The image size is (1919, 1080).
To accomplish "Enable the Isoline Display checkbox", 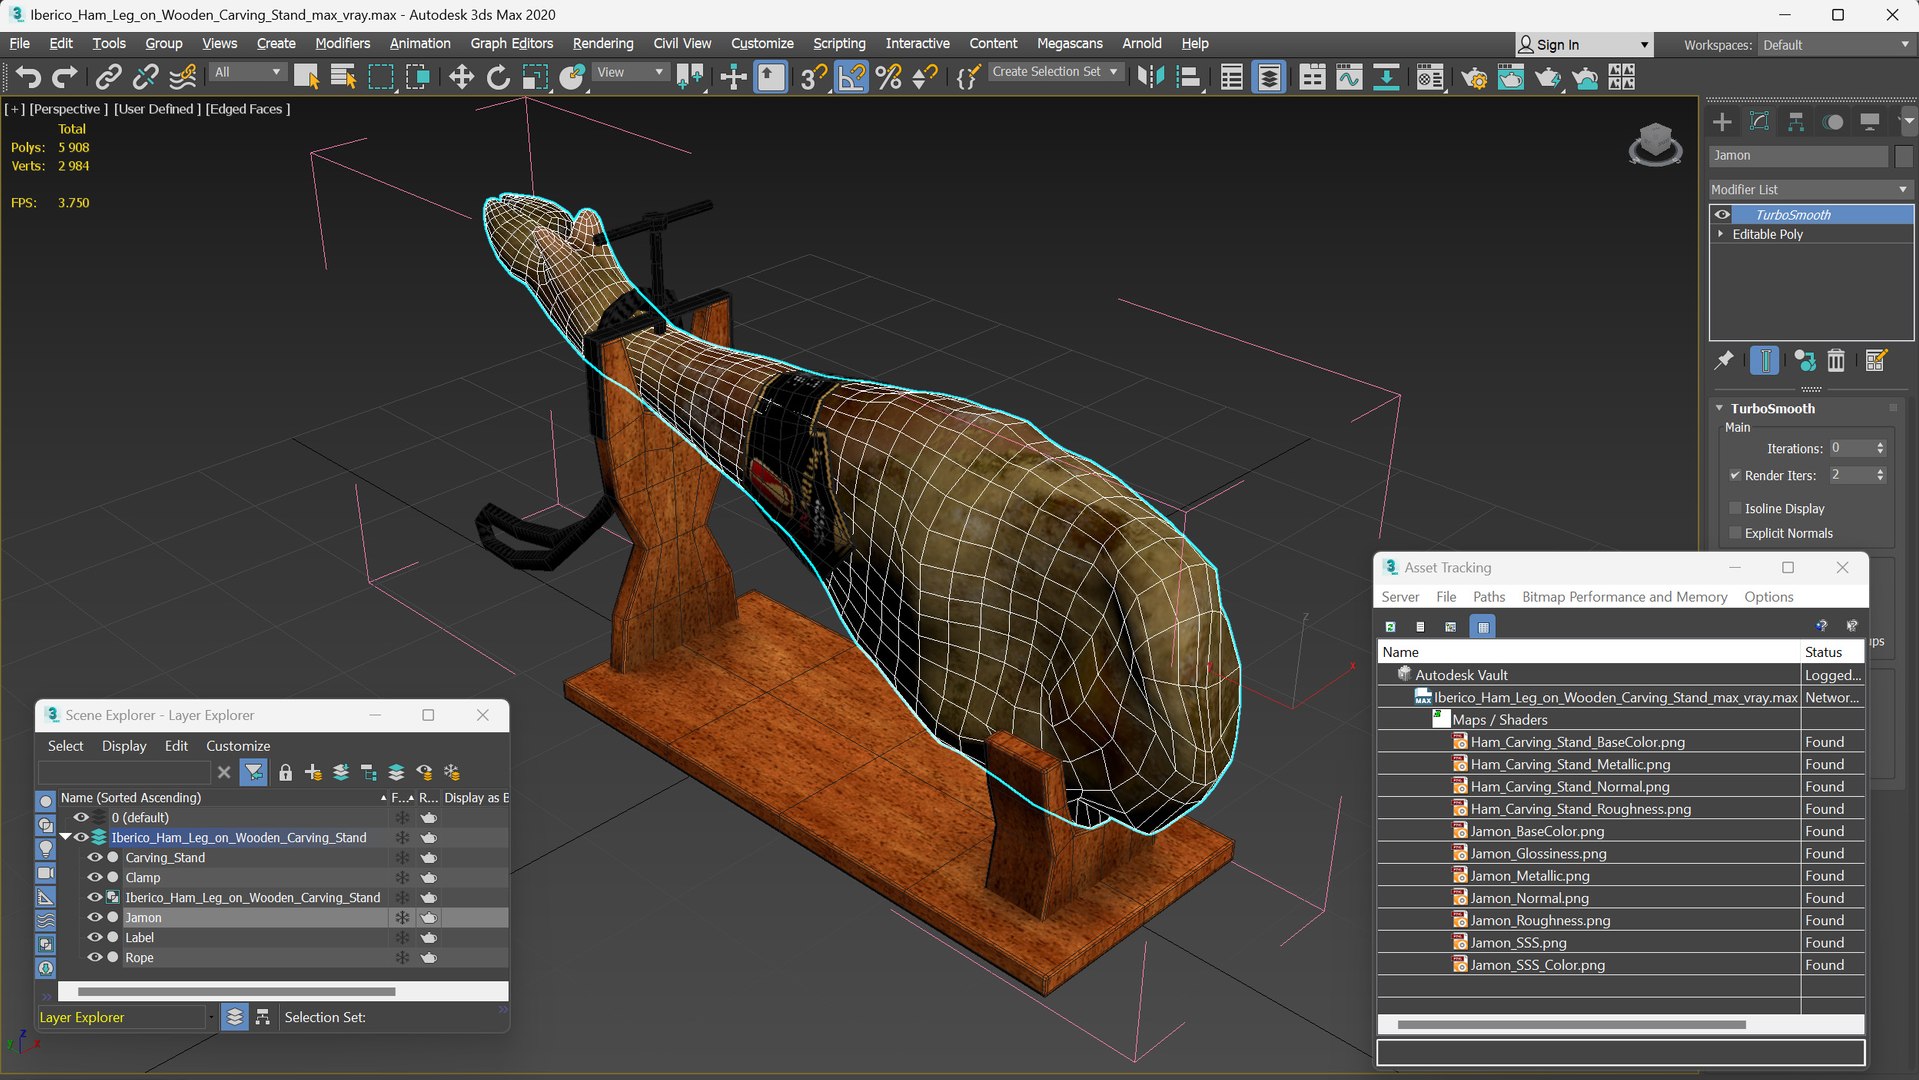I will (x=1736, y=508).
